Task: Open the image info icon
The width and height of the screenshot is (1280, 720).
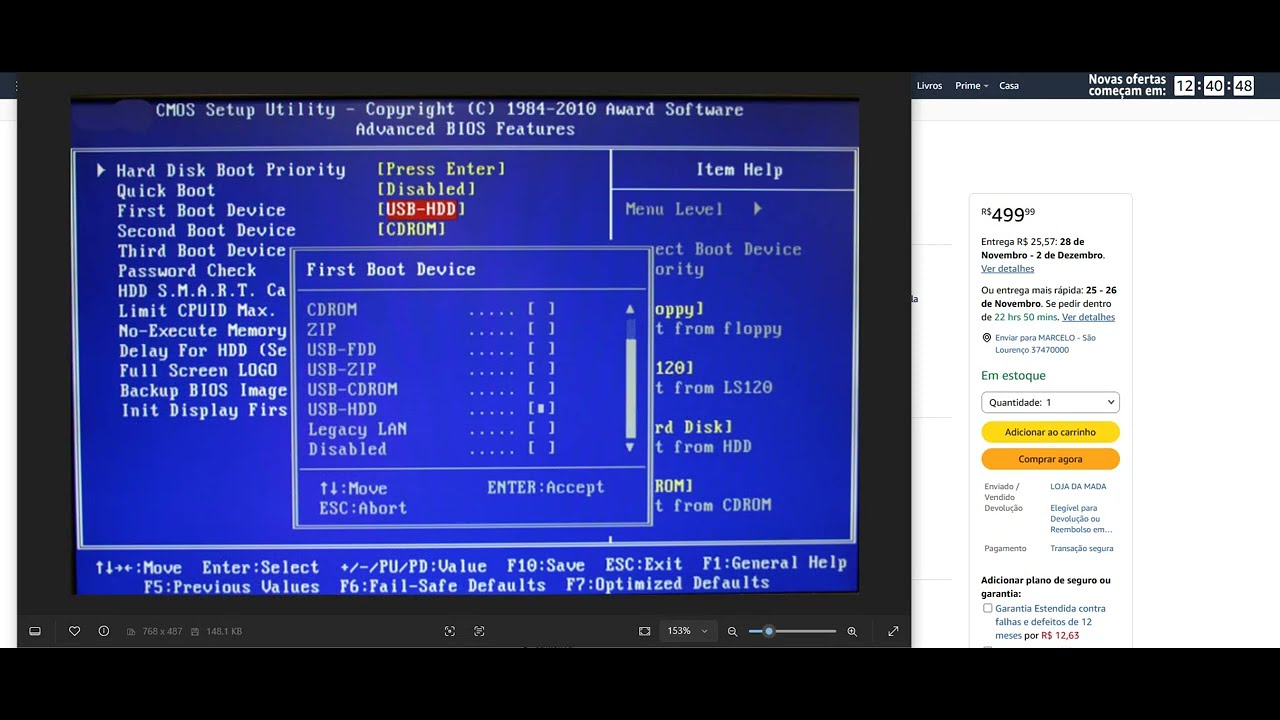Action: click(104, 631)
